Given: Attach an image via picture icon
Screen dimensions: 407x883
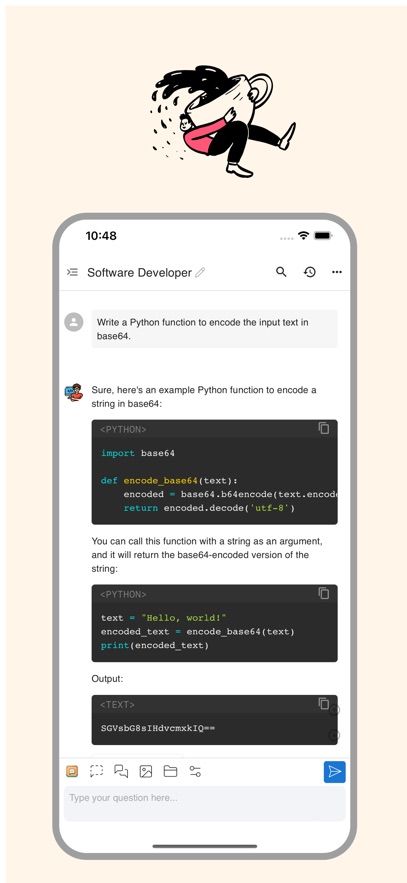Looking at the screenshot, I should [x=146, y=771].
